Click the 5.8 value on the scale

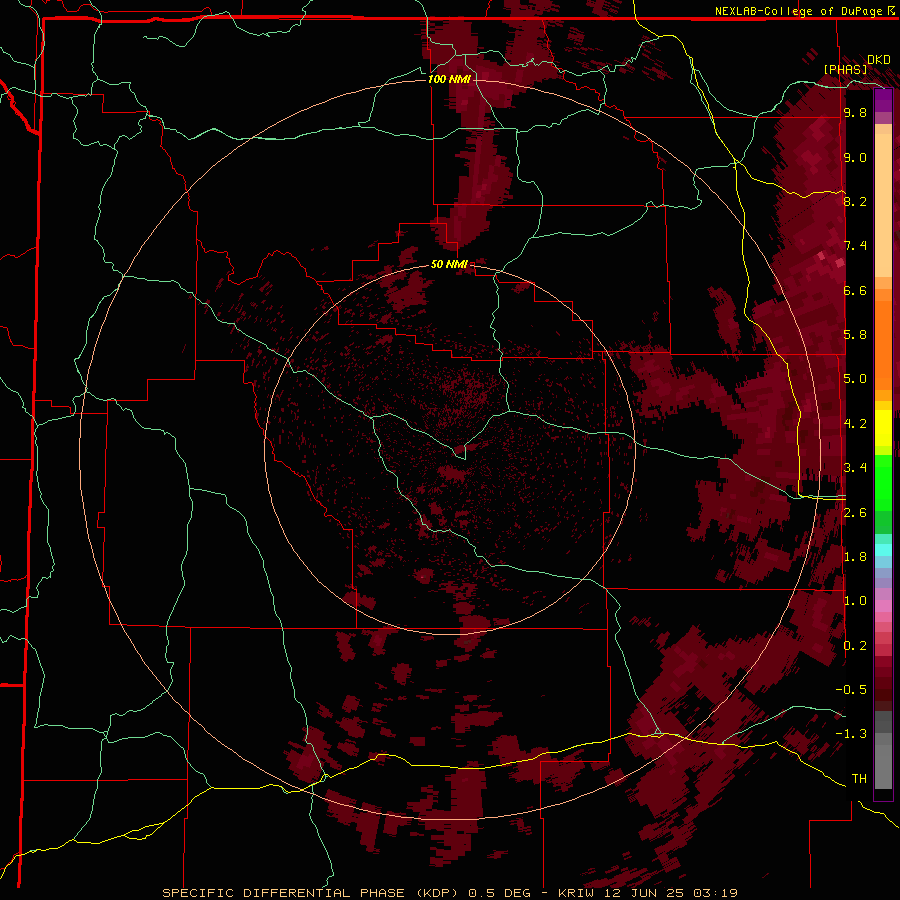(x=855, y=335)
